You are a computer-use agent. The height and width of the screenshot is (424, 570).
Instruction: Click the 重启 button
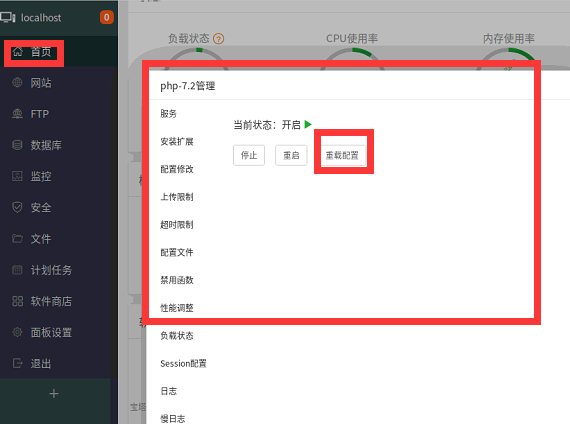(291, 155)
